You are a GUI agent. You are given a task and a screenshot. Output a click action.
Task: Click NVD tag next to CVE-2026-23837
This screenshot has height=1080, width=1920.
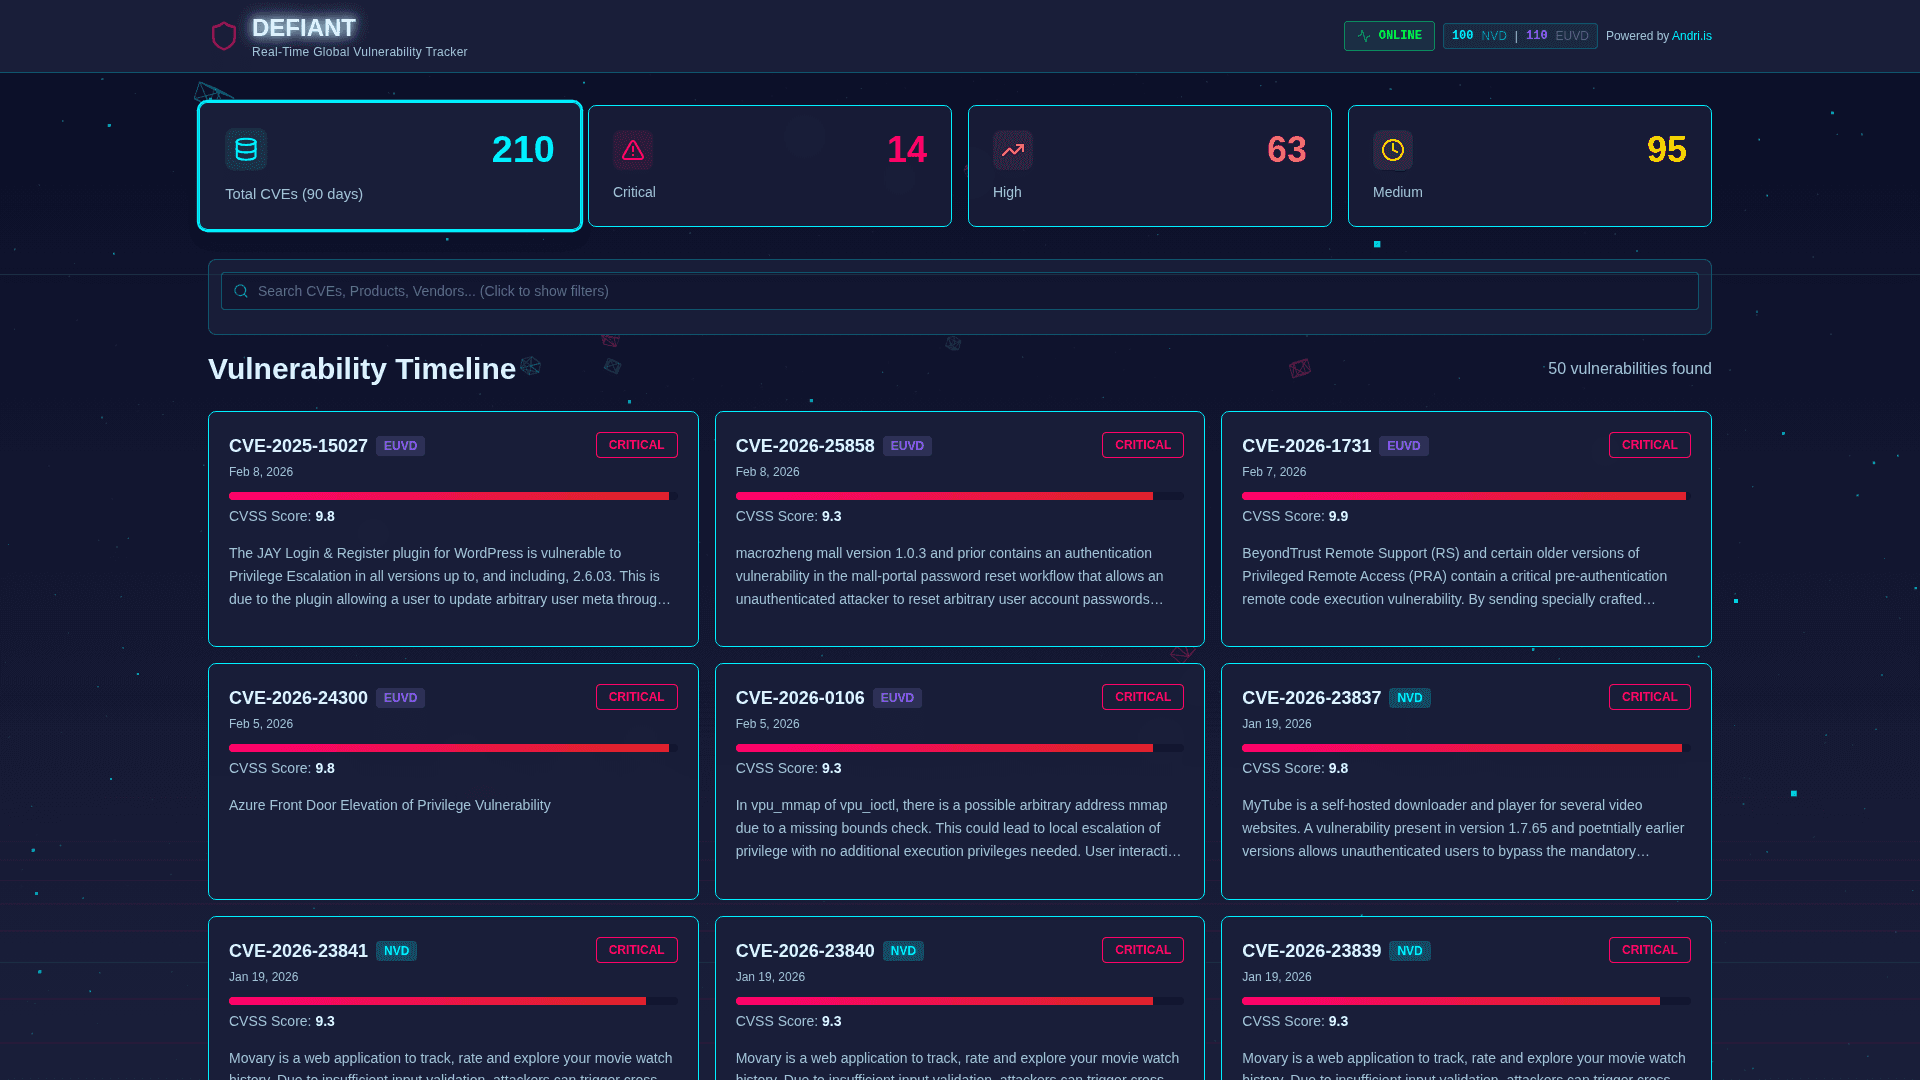[1410, 698]
